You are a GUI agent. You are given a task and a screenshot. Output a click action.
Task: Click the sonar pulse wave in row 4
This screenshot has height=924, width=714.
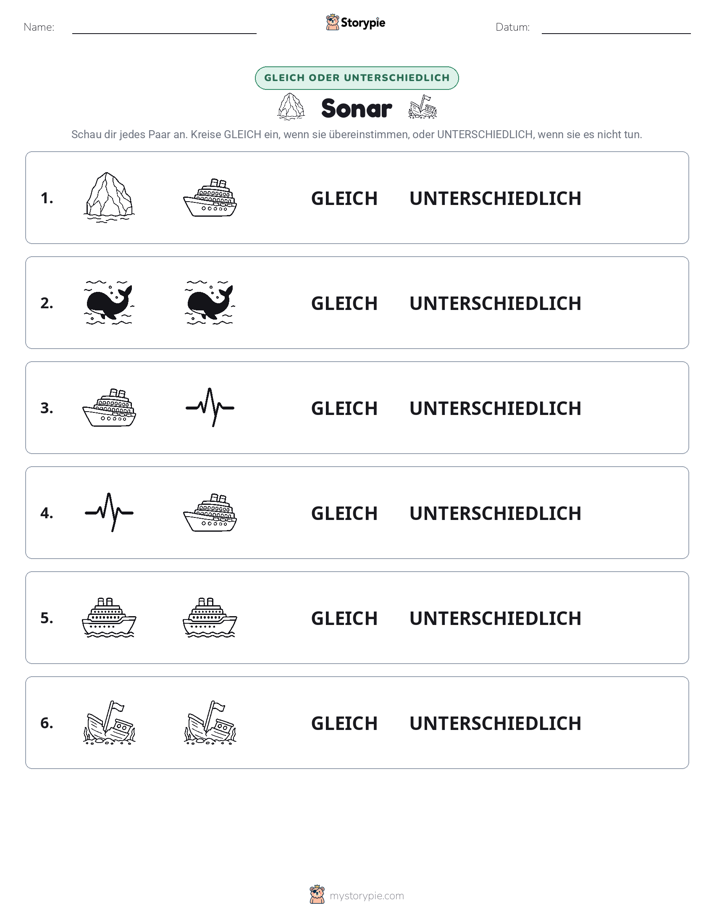(109, 512)
